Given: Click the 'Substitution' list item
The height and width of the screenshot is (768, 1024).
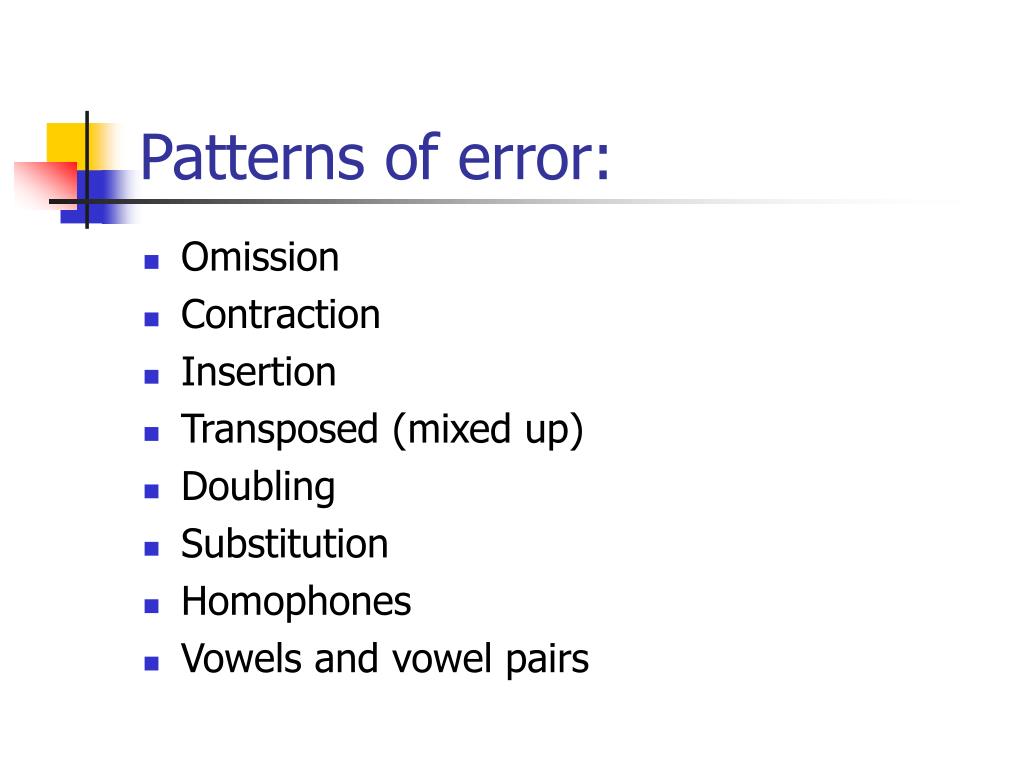Looking at the screenshot, I should [285, 543].
